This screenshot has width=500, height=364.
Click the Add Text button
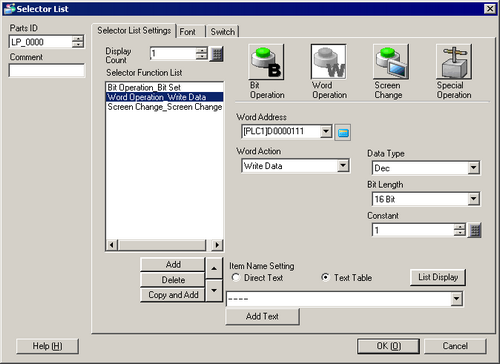(262, 316)
